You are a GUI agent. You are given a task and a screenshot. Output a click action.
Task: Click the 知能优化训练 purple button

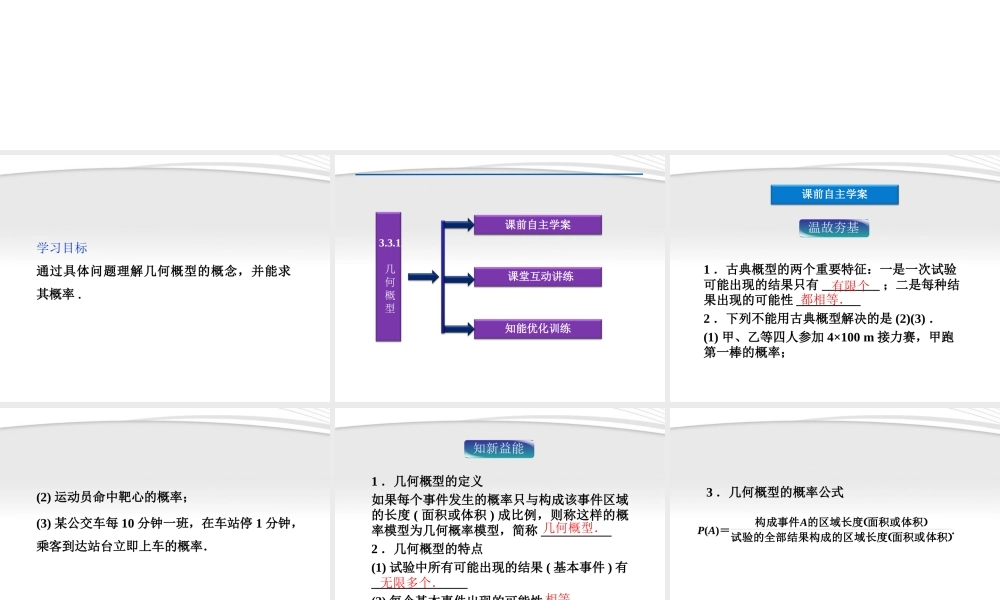(x=538, y=329)
